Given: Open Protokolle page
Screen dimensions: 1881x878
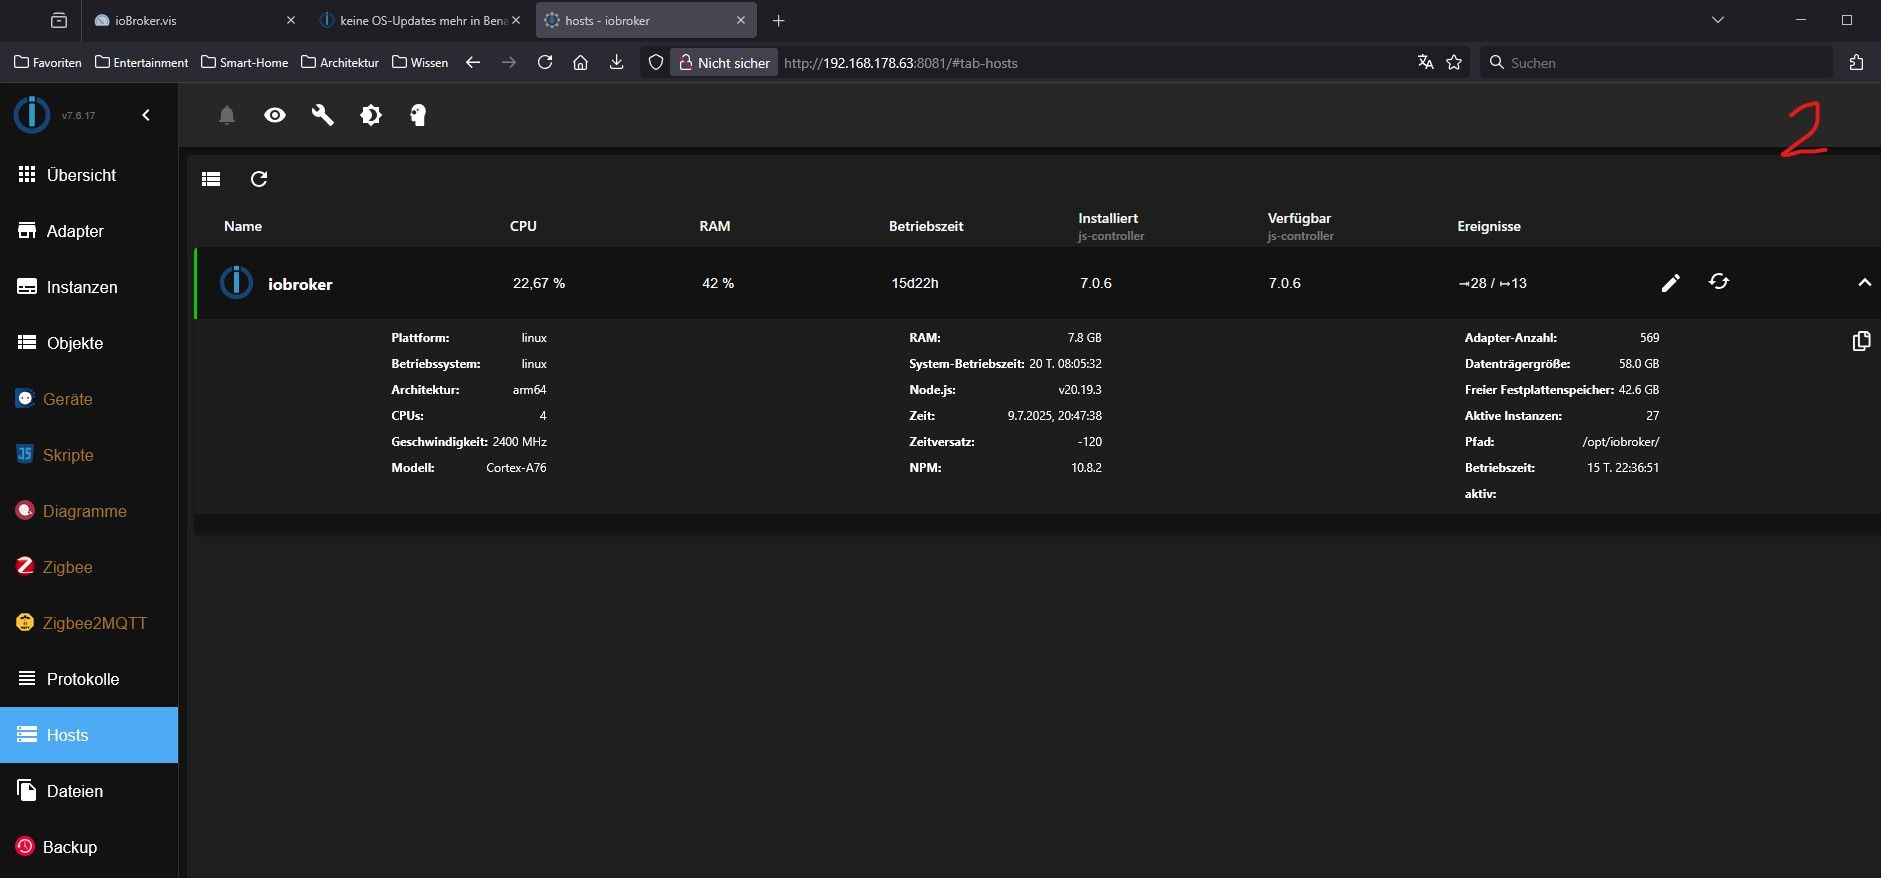Looking at the screenshot, I should click(x=89, y=679).
